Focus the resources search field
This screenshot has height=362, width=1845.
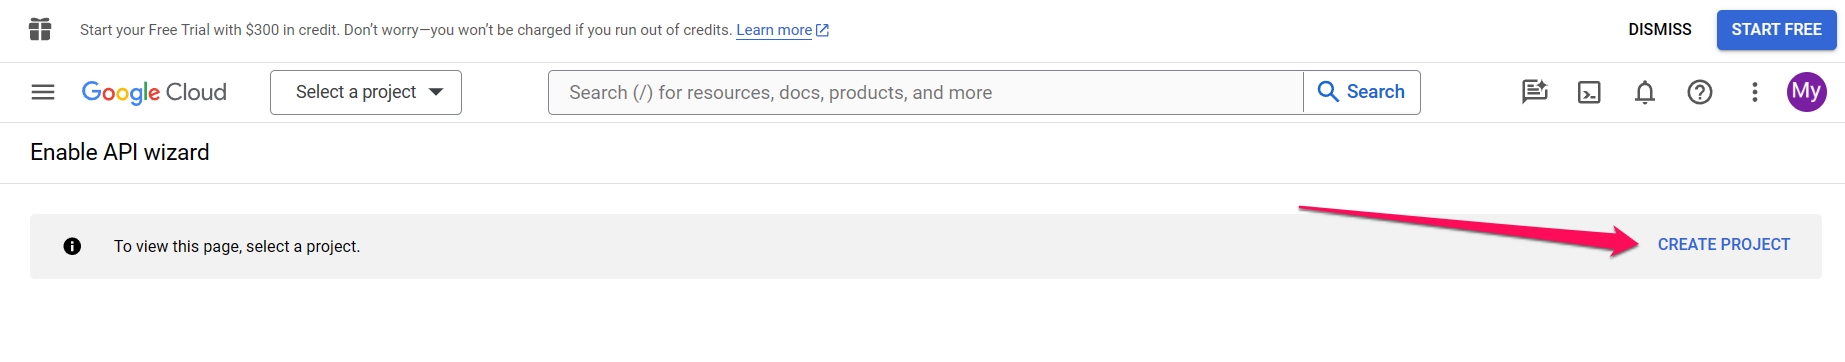[x=926, y=92]
